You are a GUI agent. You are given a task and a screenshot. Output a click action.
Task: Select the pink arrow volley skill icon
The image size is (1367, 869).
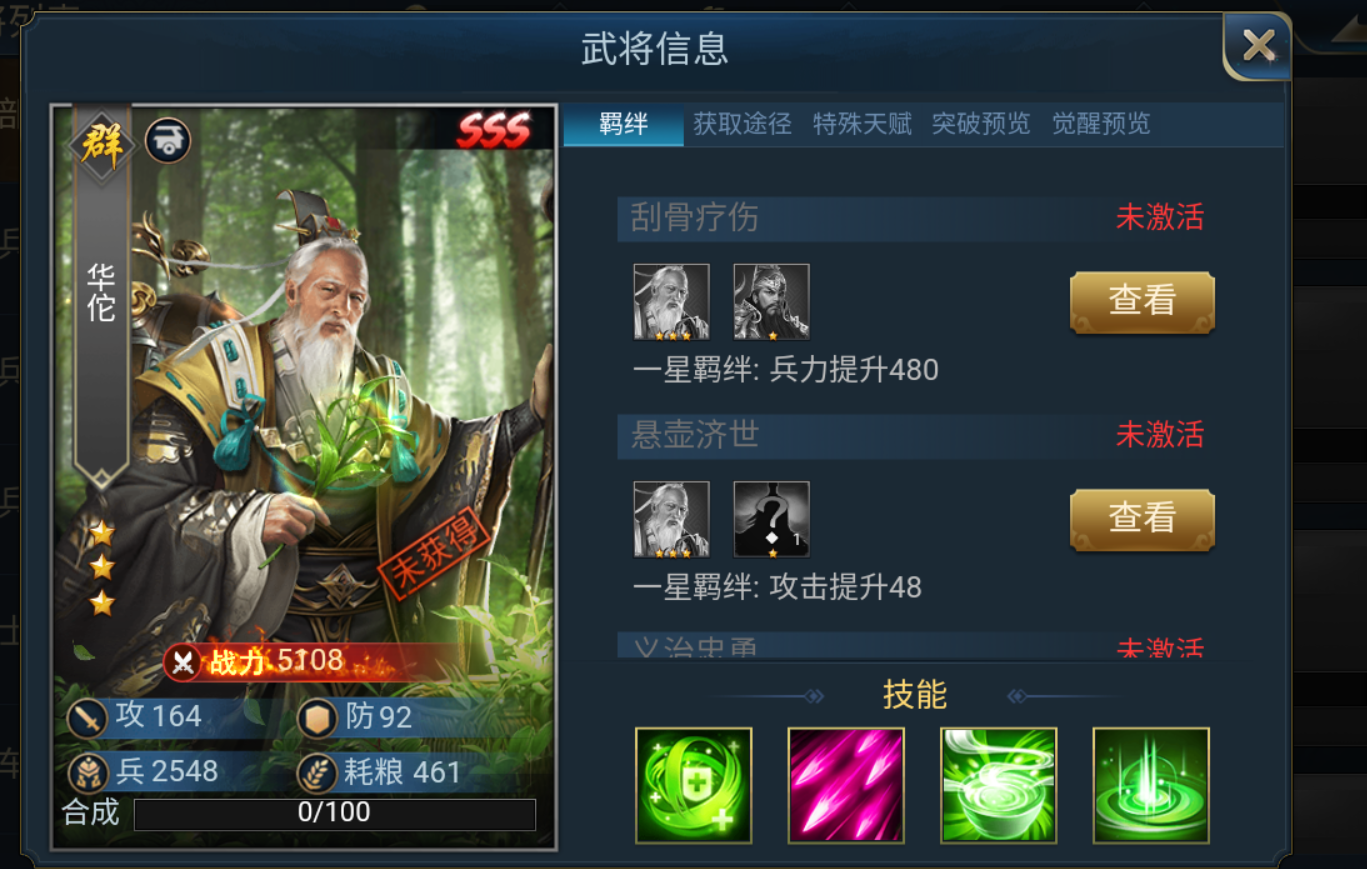tap(846, 785)
